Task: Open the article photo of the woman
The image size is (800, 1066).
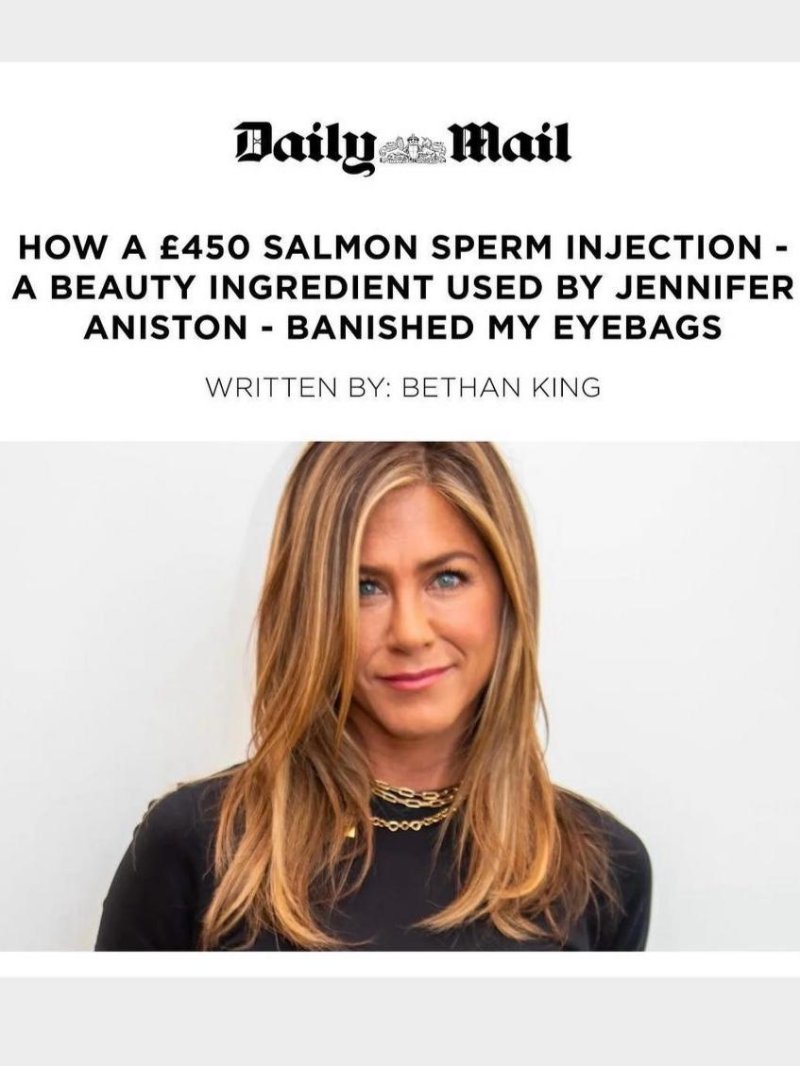Action: coord(400,695)
